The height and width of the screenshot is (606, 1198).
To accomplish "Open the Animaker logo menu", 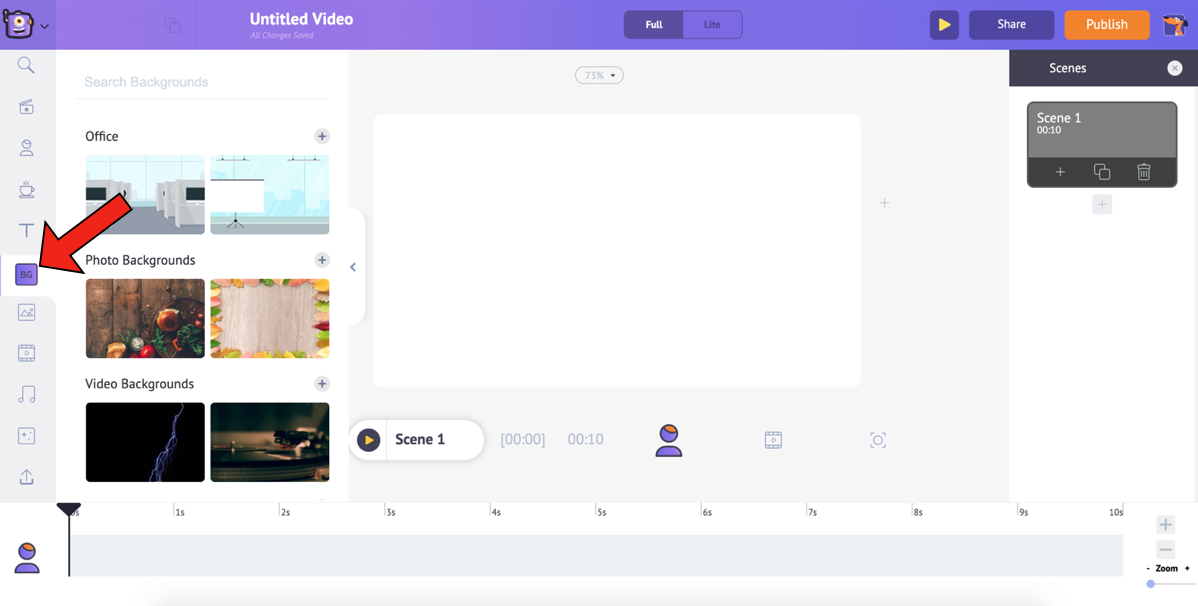I will click(26, 24).
